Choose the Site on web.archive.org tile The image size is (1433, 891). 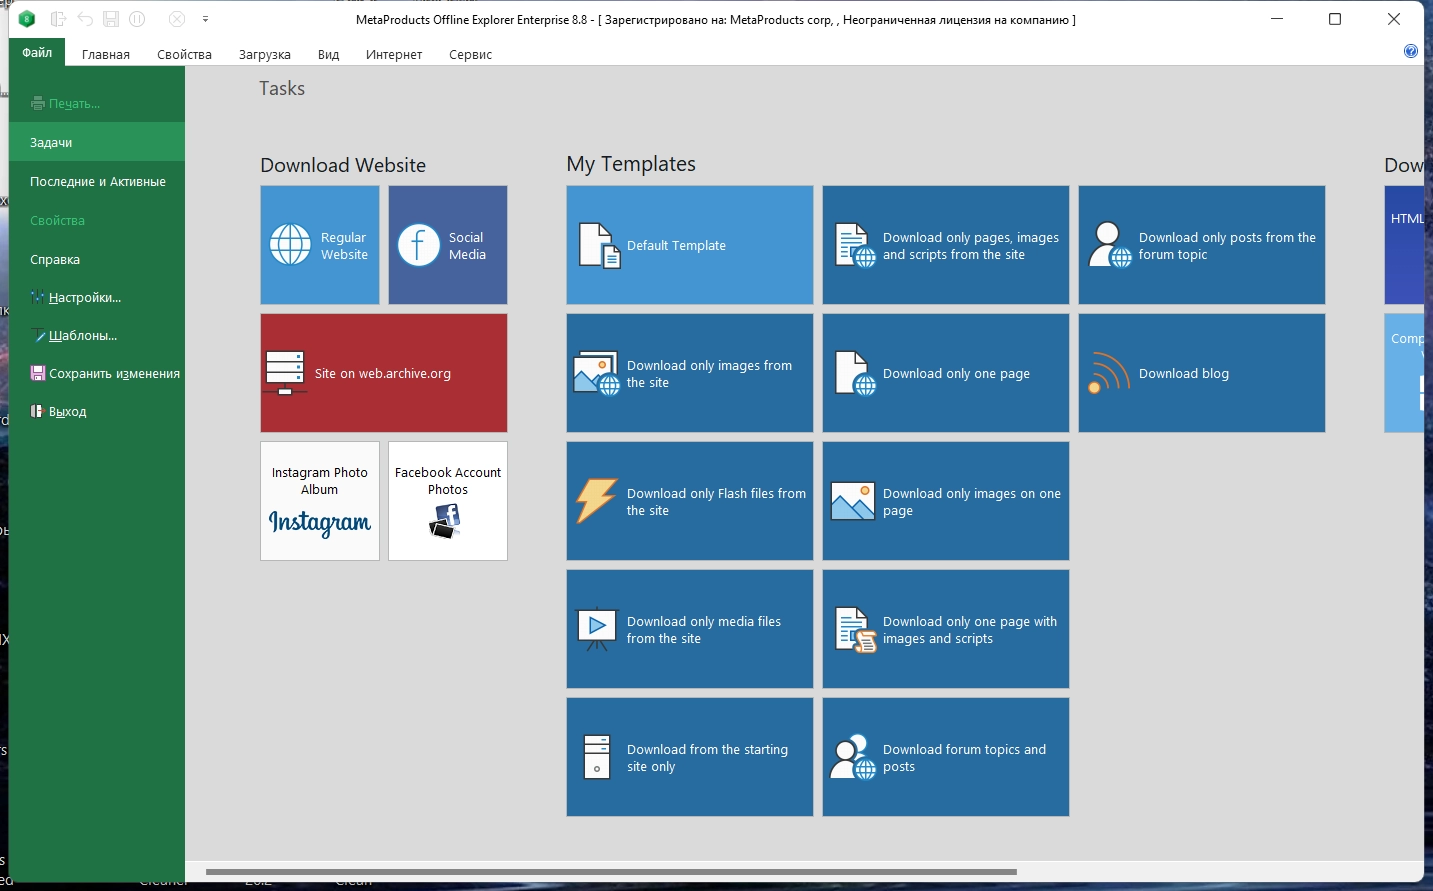point(384,373)
